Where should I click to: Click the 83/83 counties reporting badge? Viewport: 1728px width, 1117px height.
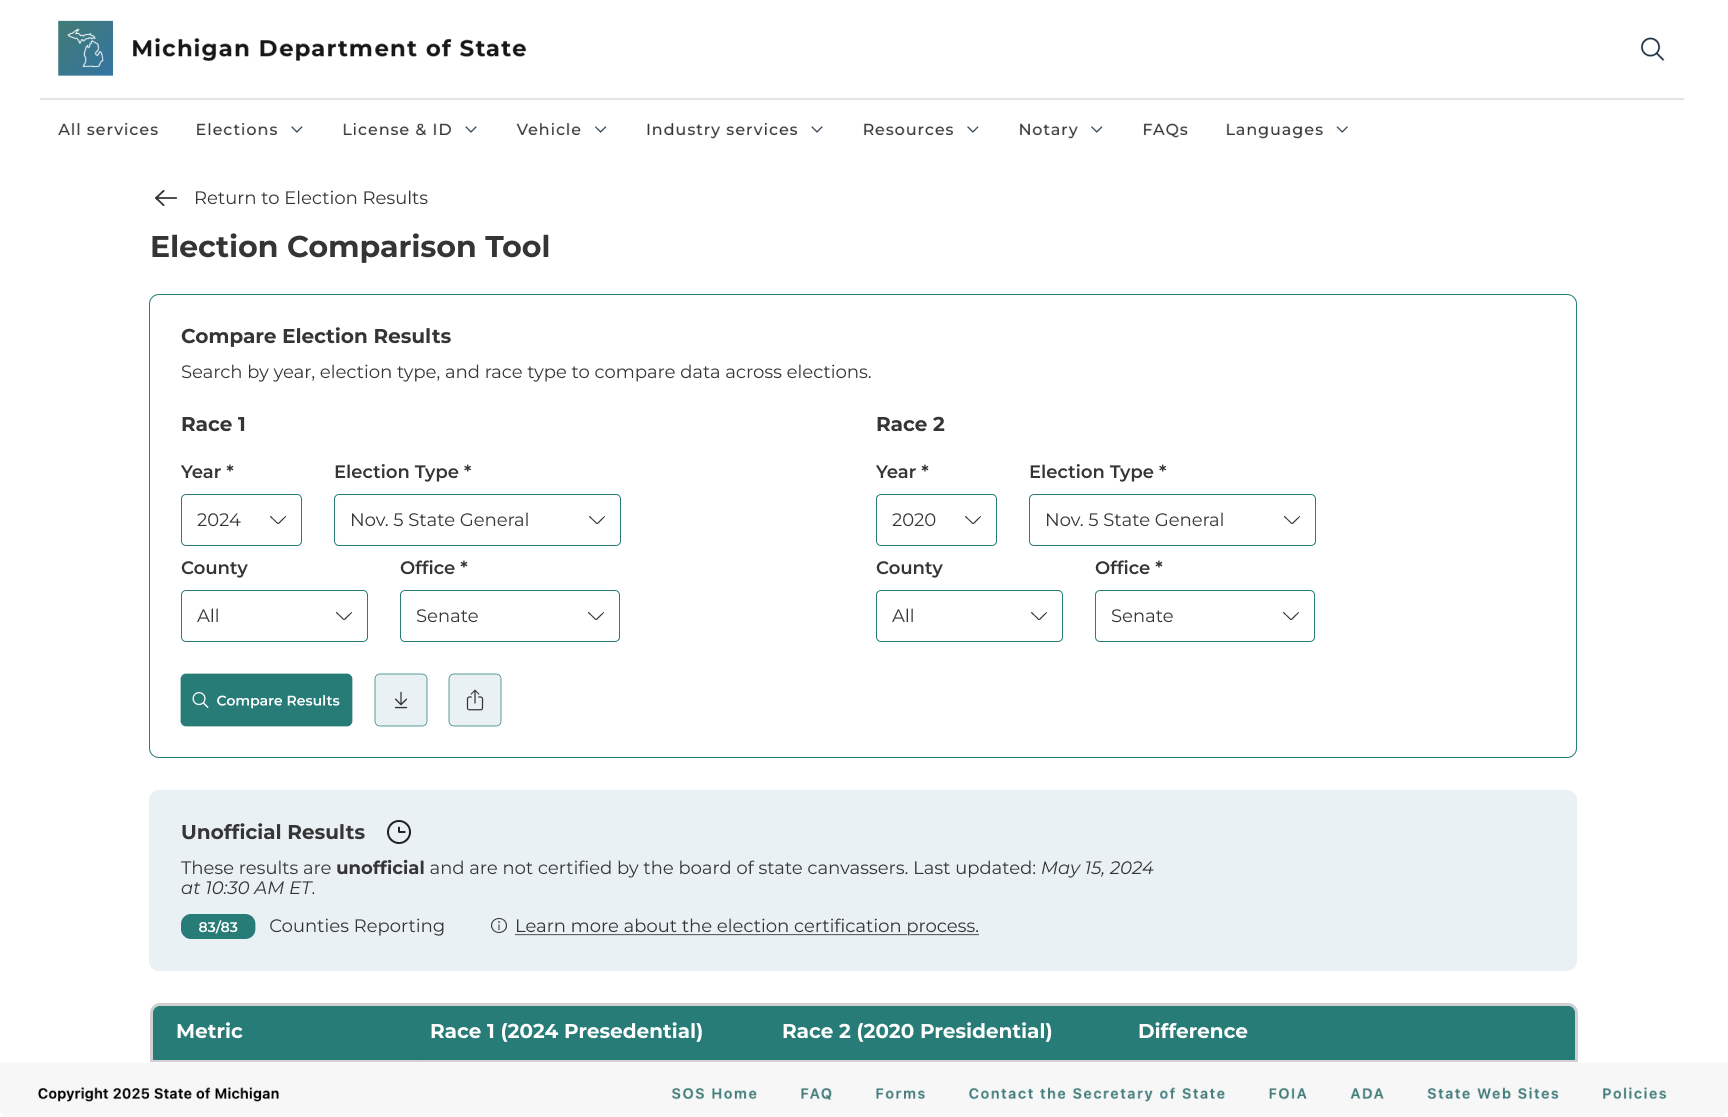click(218, 927)
